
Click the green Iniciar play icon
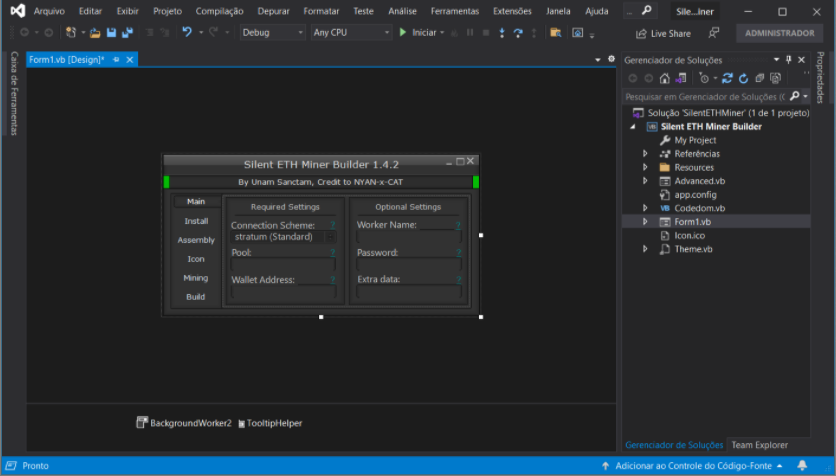403,33
